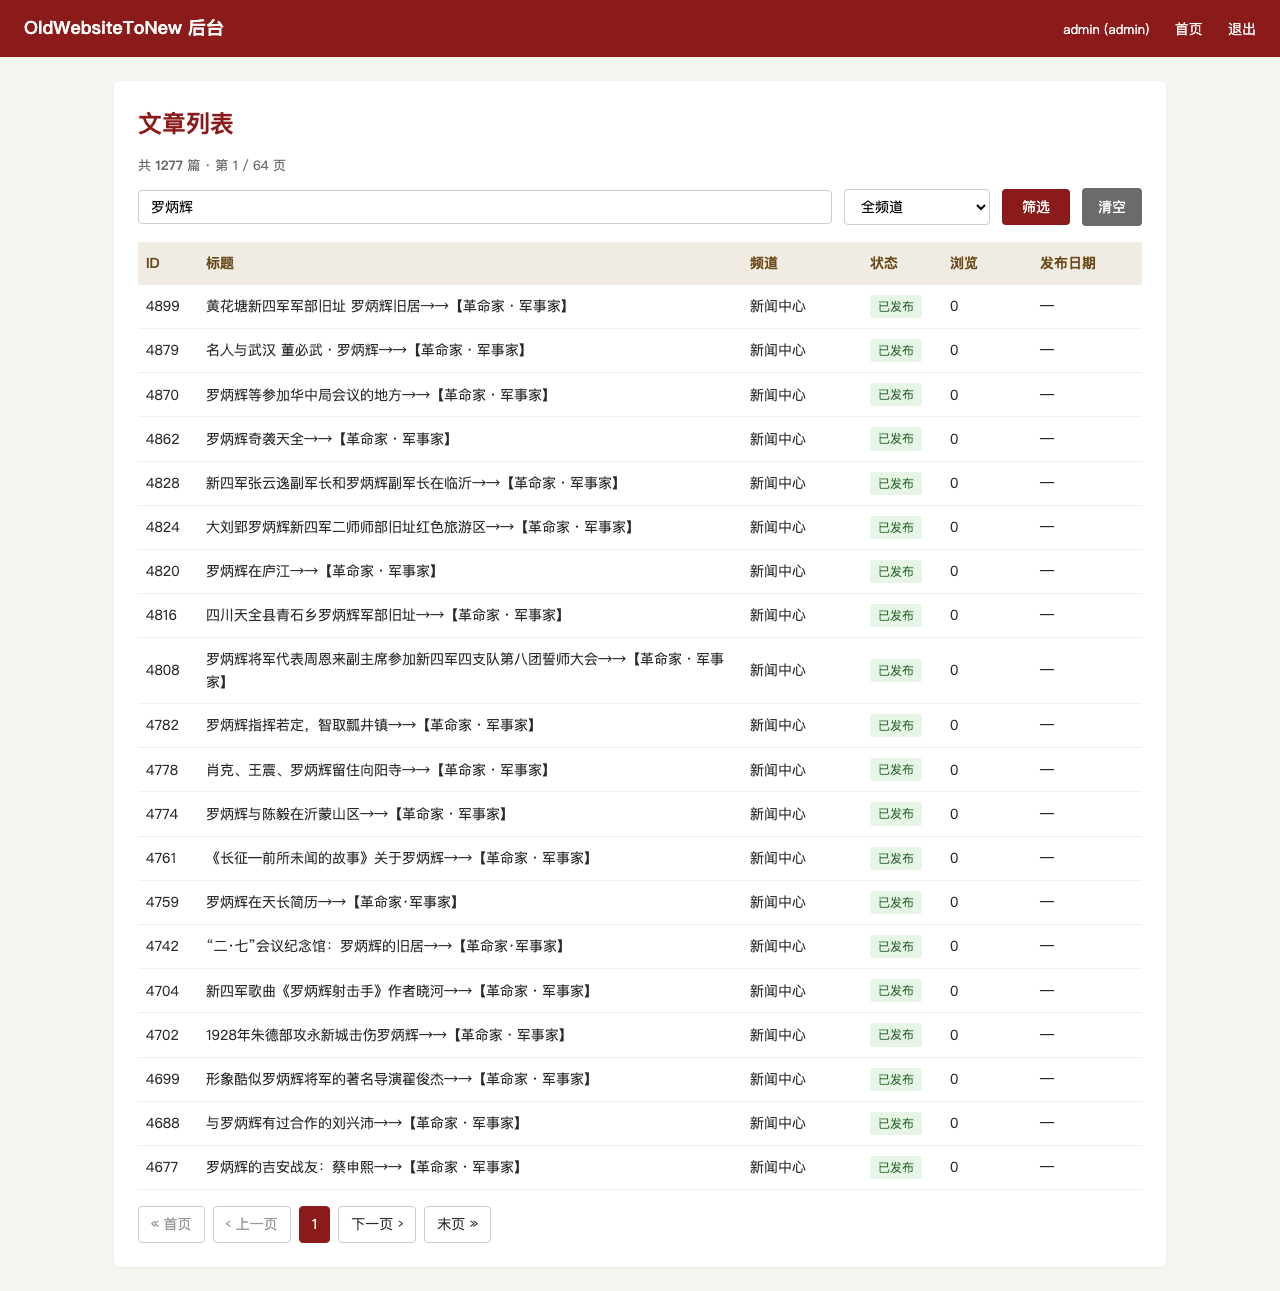Open article 罗炳辉将军代表周恩来副主席参加誓师大会

(x=465, y=670)
